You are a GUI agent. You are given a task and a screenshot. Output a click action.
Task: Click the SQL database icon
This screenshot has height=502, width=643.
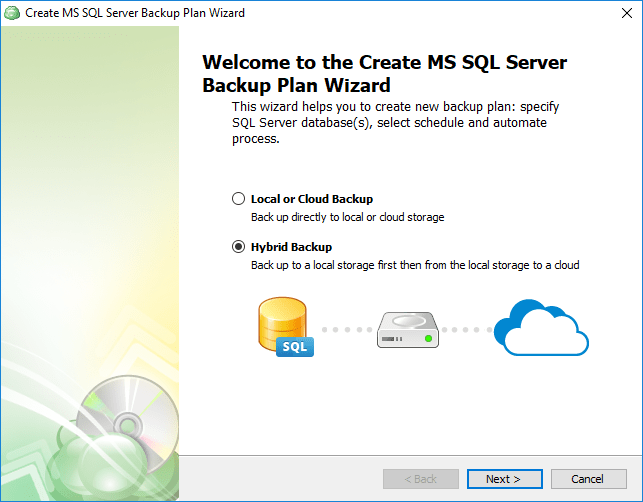click(286, 327)
